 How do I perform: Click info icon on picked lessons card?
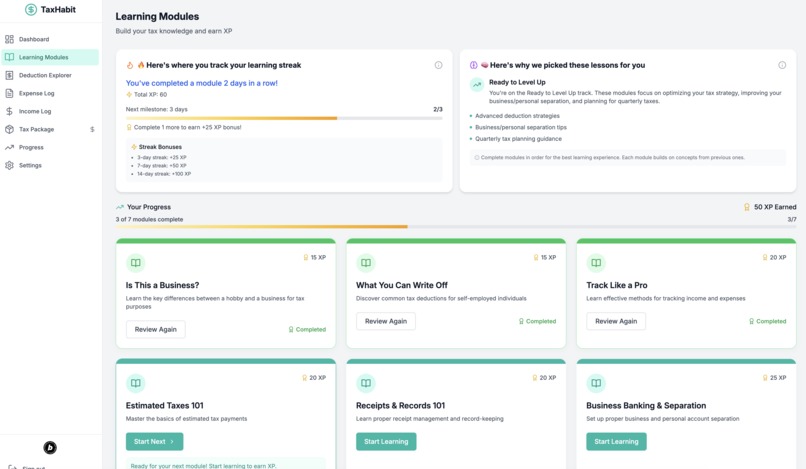click(782, 65)
